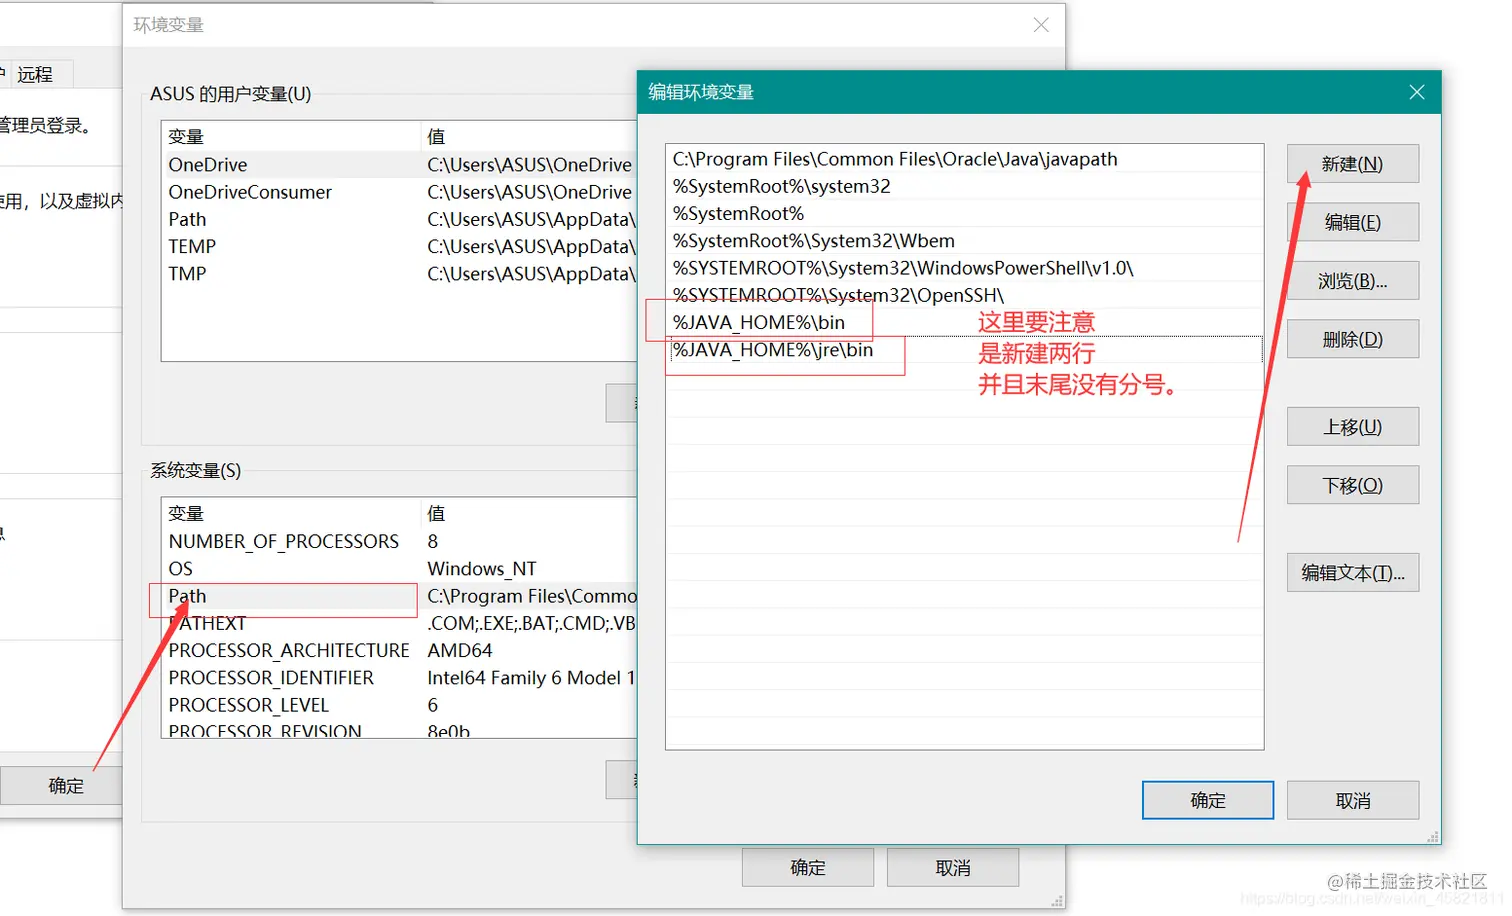Click 确定 at bottom of 环境变量 window
The width and height of the screenshot is (1512, 916).
point(807,867)
